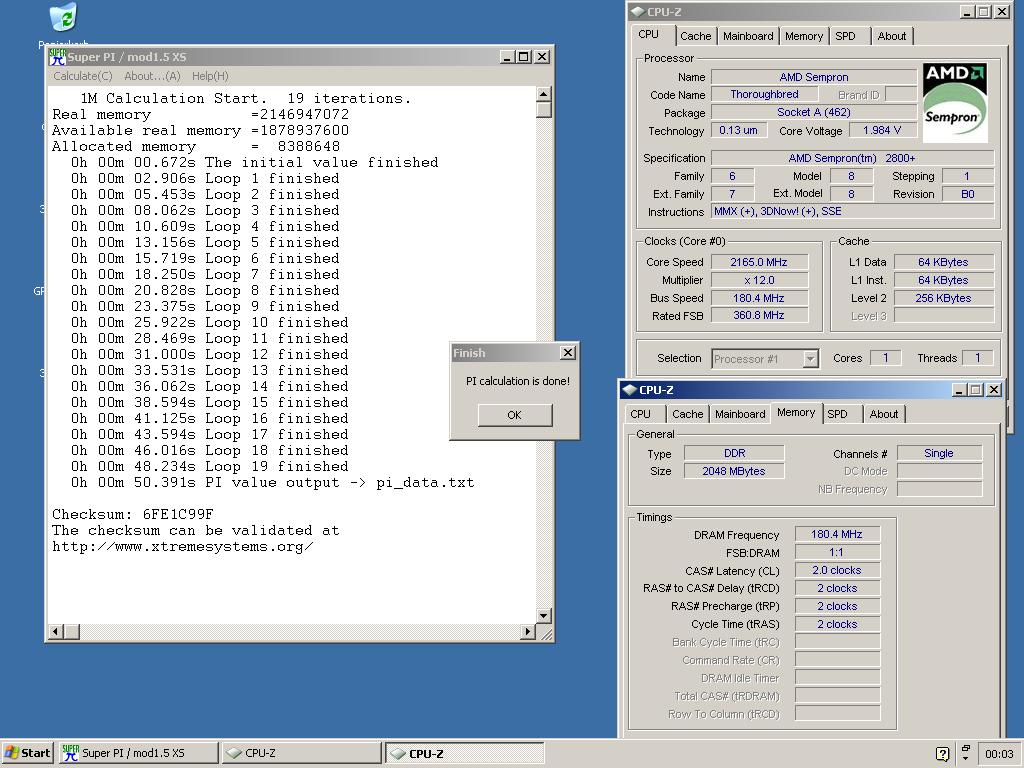Viewport: 1024px width, 768px height.
Task: Activate first CPU-Z taskbar button
Action: click(x=301, y=753)
